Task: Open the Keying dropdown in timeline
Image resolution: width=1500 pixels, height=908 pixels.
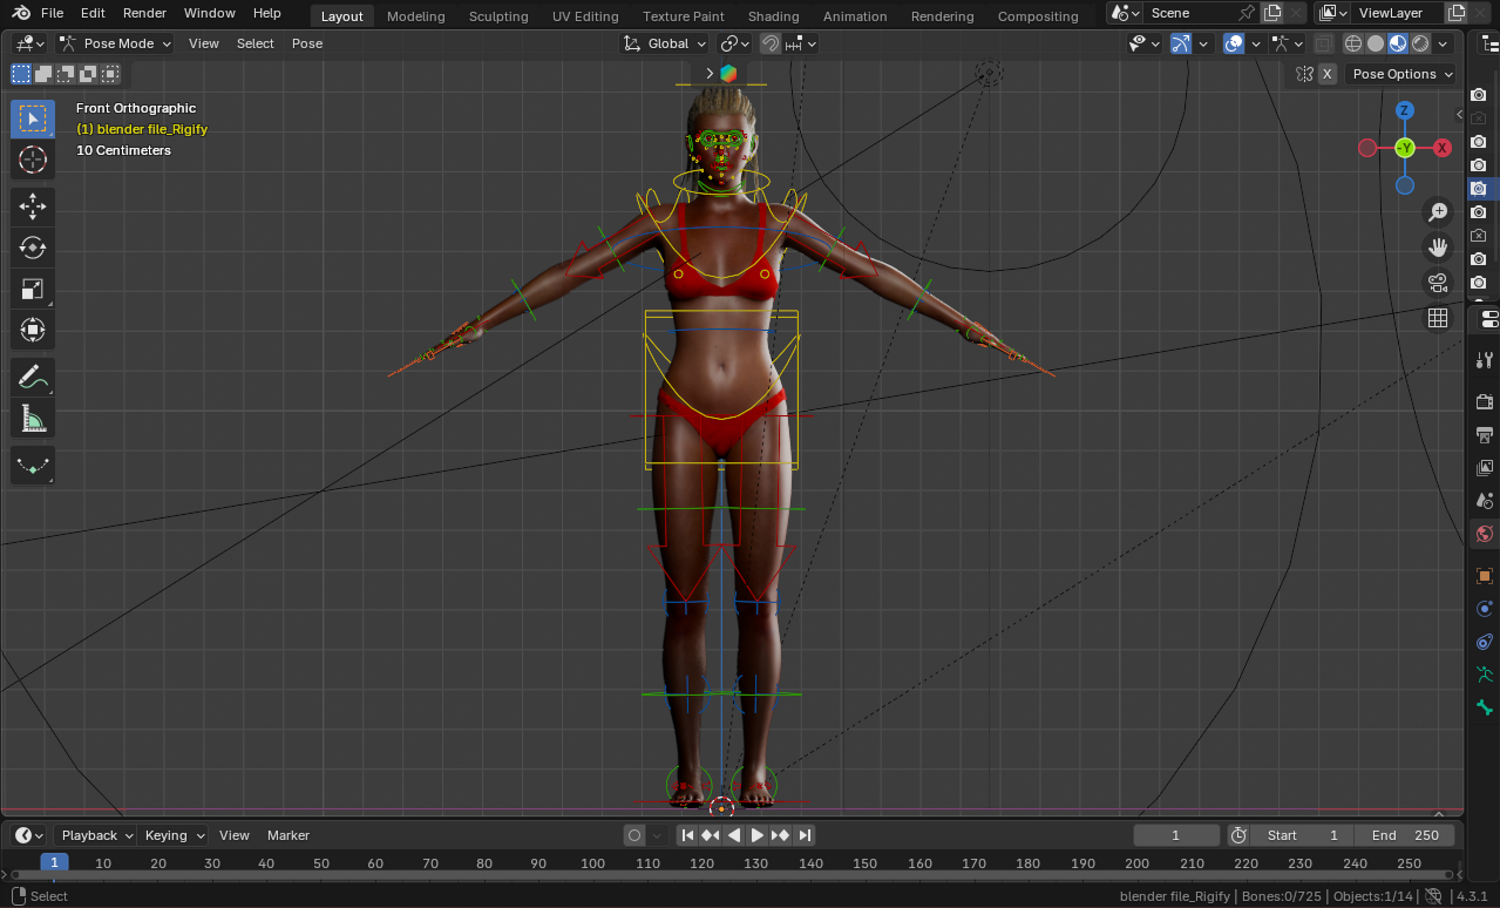Action: click(174, 835)
